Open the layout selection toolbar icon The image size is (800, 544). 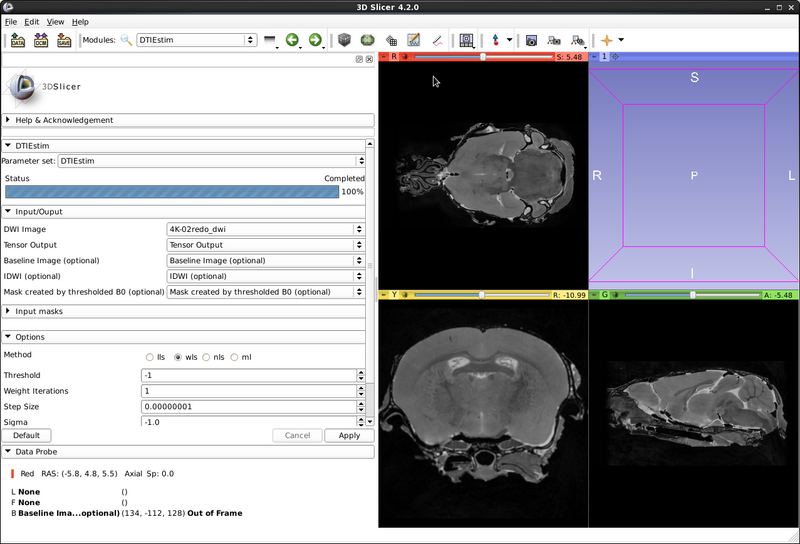pyautogui.click(x=467, y=40)
